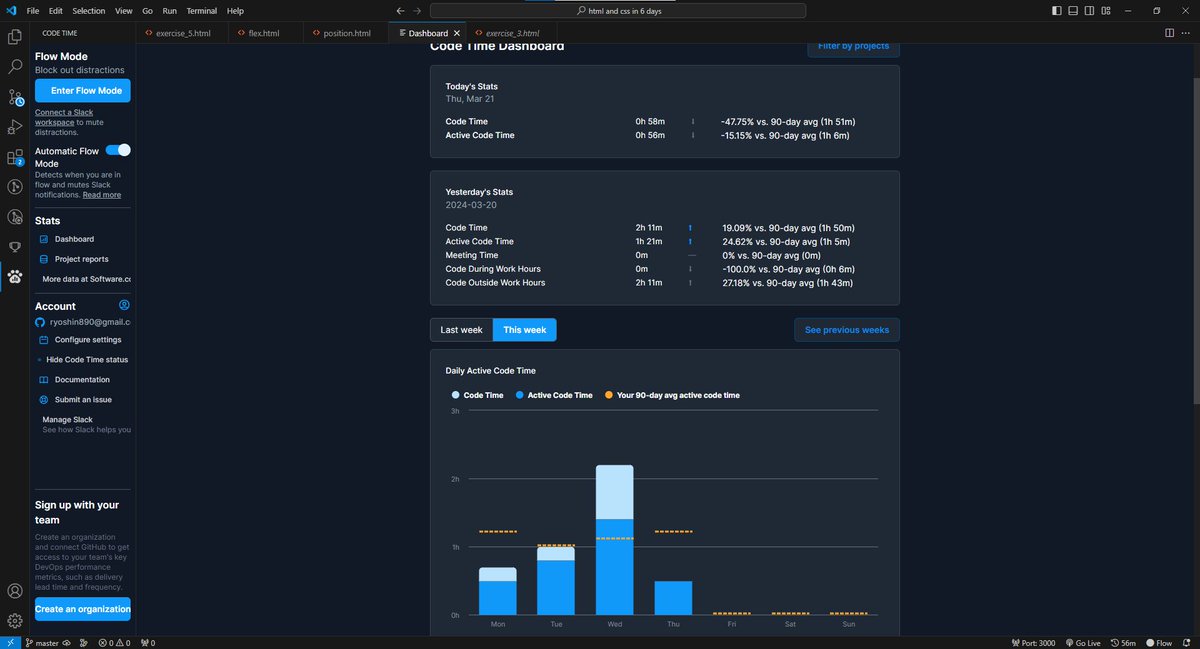The height and width of the screenshot is (649, 1200).
Task: Open the Explorer view in activity bar
Action: [x=15, y=37]
